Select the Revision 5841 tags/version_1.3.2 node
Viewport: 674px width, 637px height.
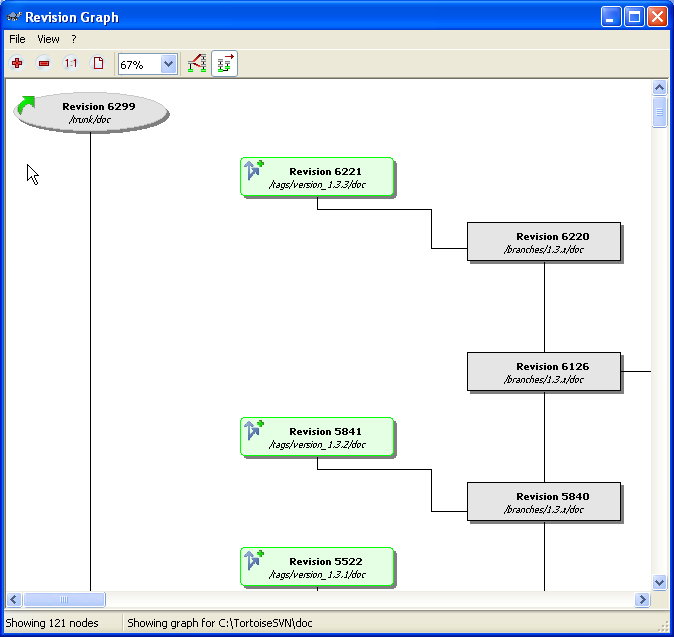click(x=317, y=437)
